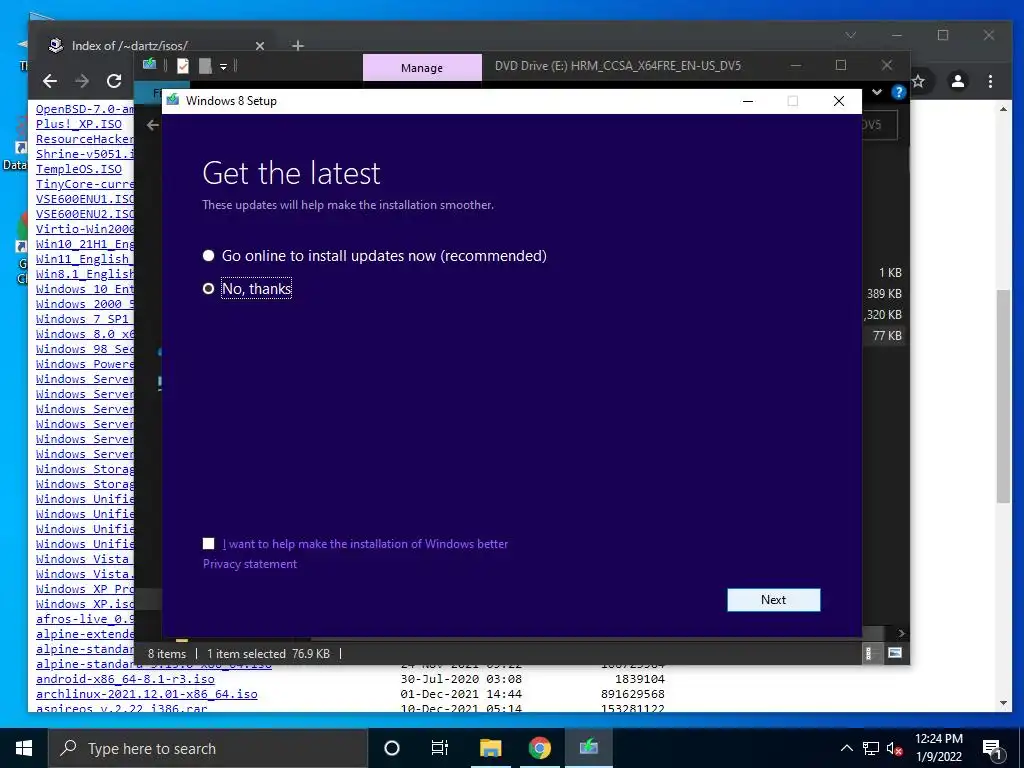Click File Explorer's blank document quick-access icon
The width and height of the screenshot is (1024, 768).
(205, 65)
